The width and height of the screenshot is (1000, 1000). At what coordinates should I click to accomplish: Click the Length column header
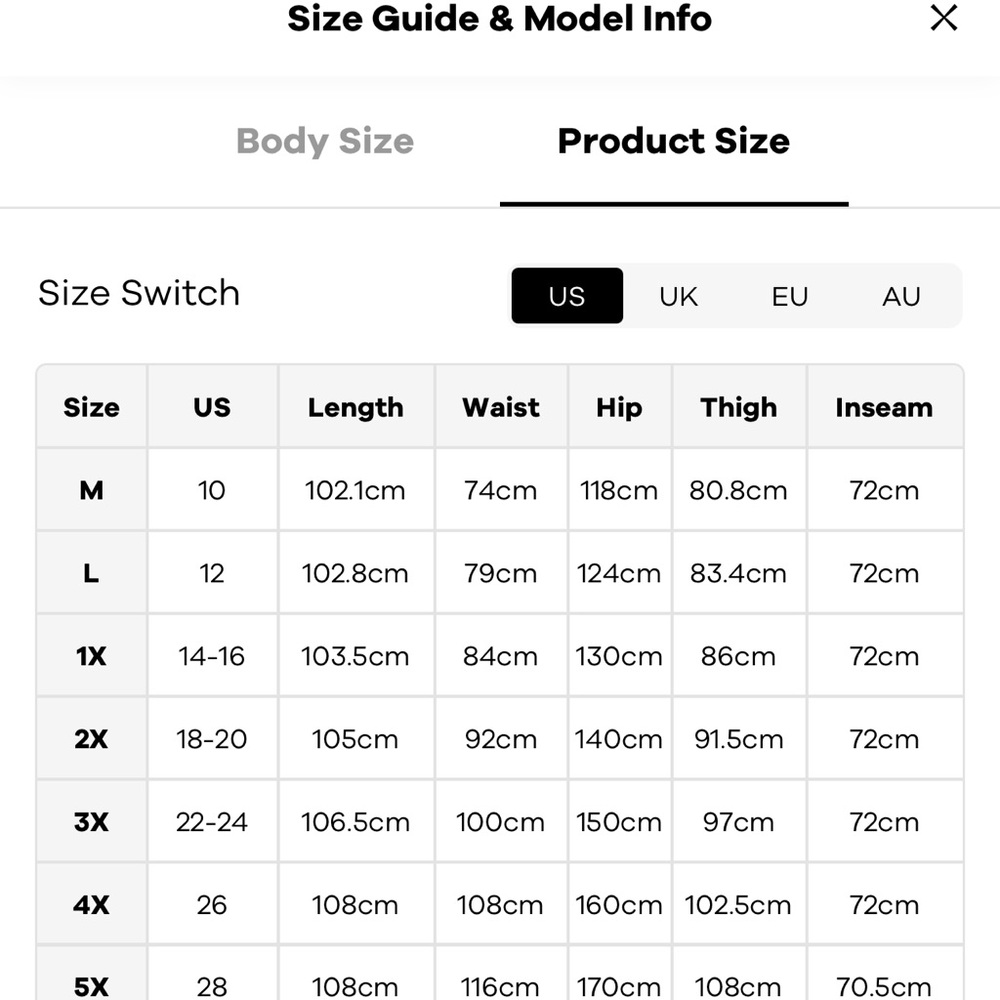point(355,407)
